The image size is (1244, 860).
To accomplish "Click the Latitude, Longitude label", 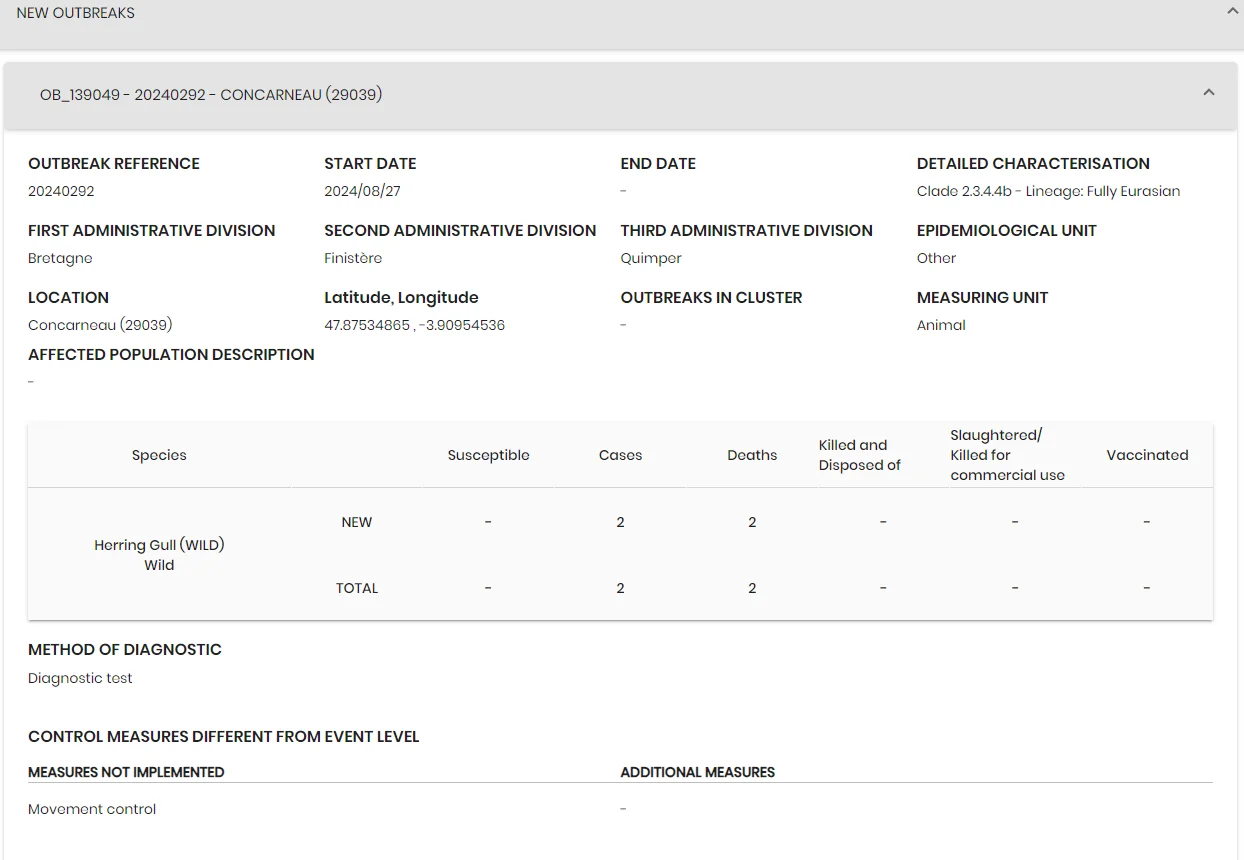I will (401, 298).
